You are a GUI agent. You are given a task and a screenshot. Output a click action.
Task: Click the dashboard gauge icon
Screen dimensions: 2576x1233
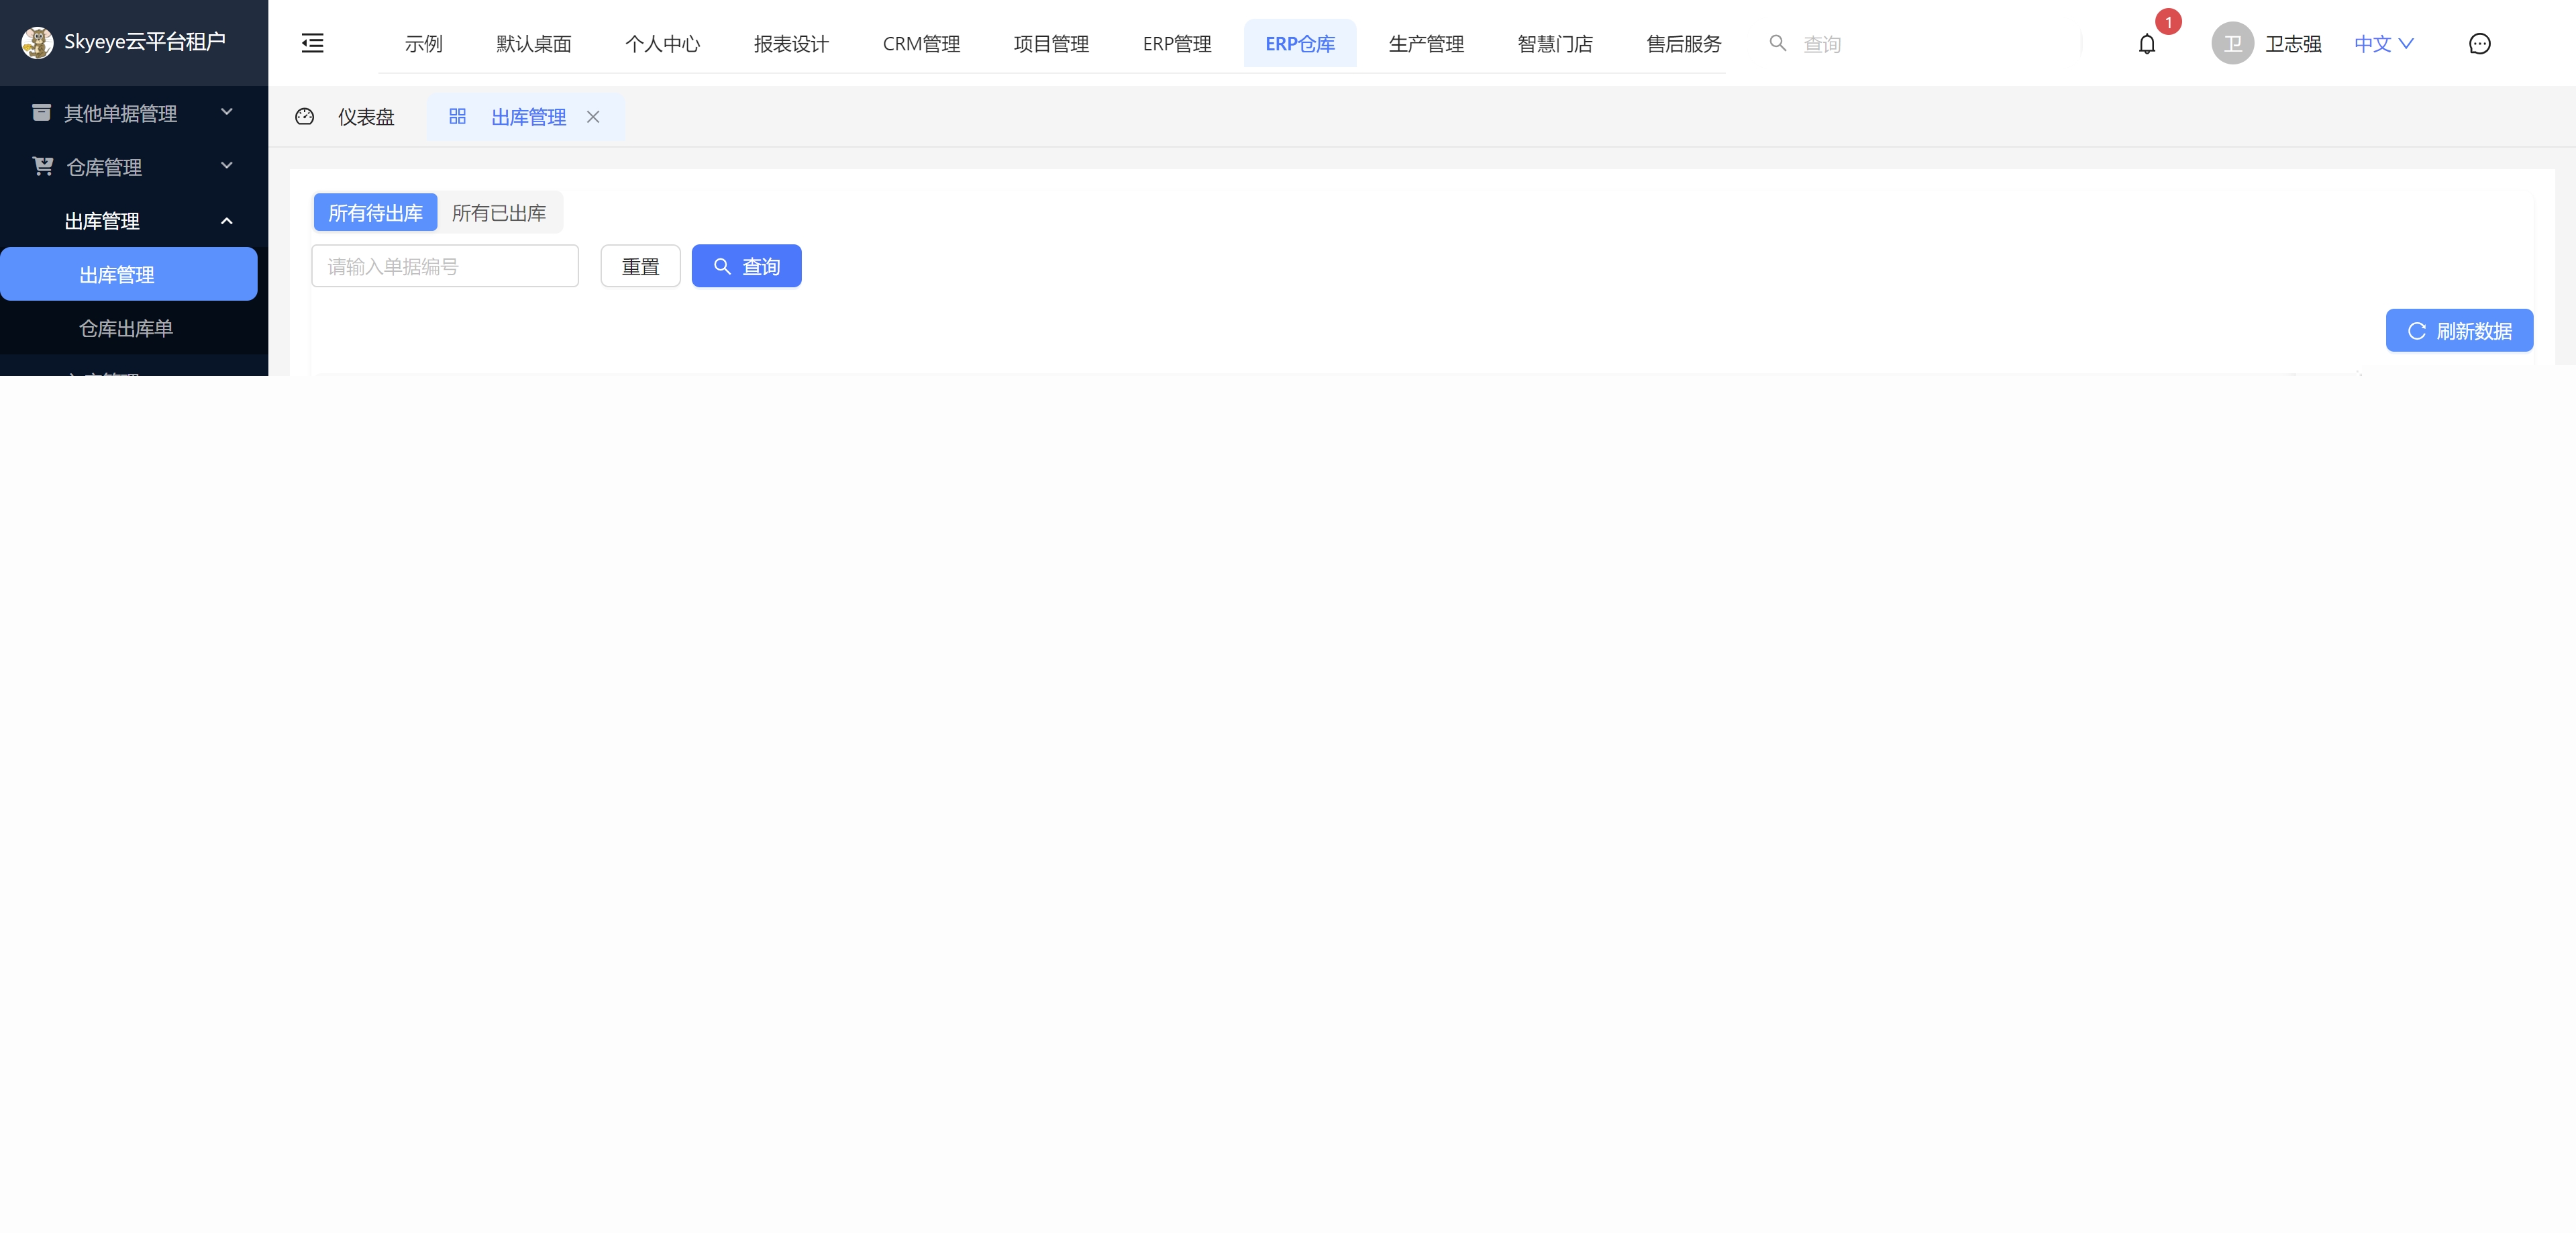coord(305,117)
